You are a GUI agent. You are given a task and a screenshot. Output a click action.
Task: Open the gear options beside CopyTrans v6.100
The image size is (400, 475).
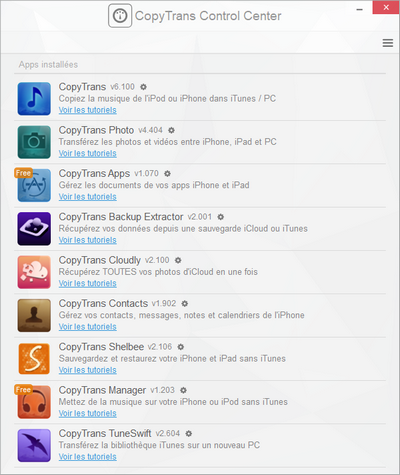tap(143, 87)
